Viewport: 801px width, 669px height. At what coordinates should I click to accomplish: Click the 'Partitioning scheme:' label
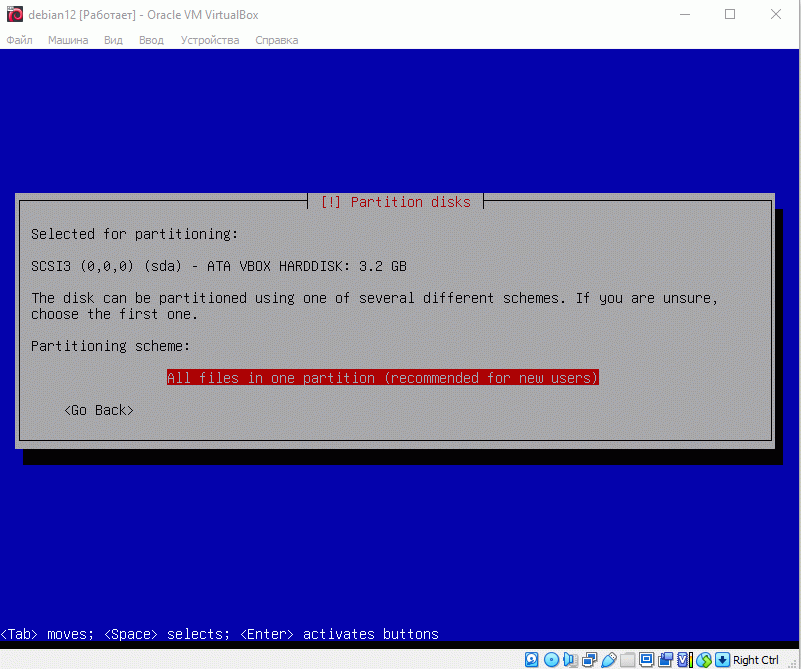coord(110,346)
